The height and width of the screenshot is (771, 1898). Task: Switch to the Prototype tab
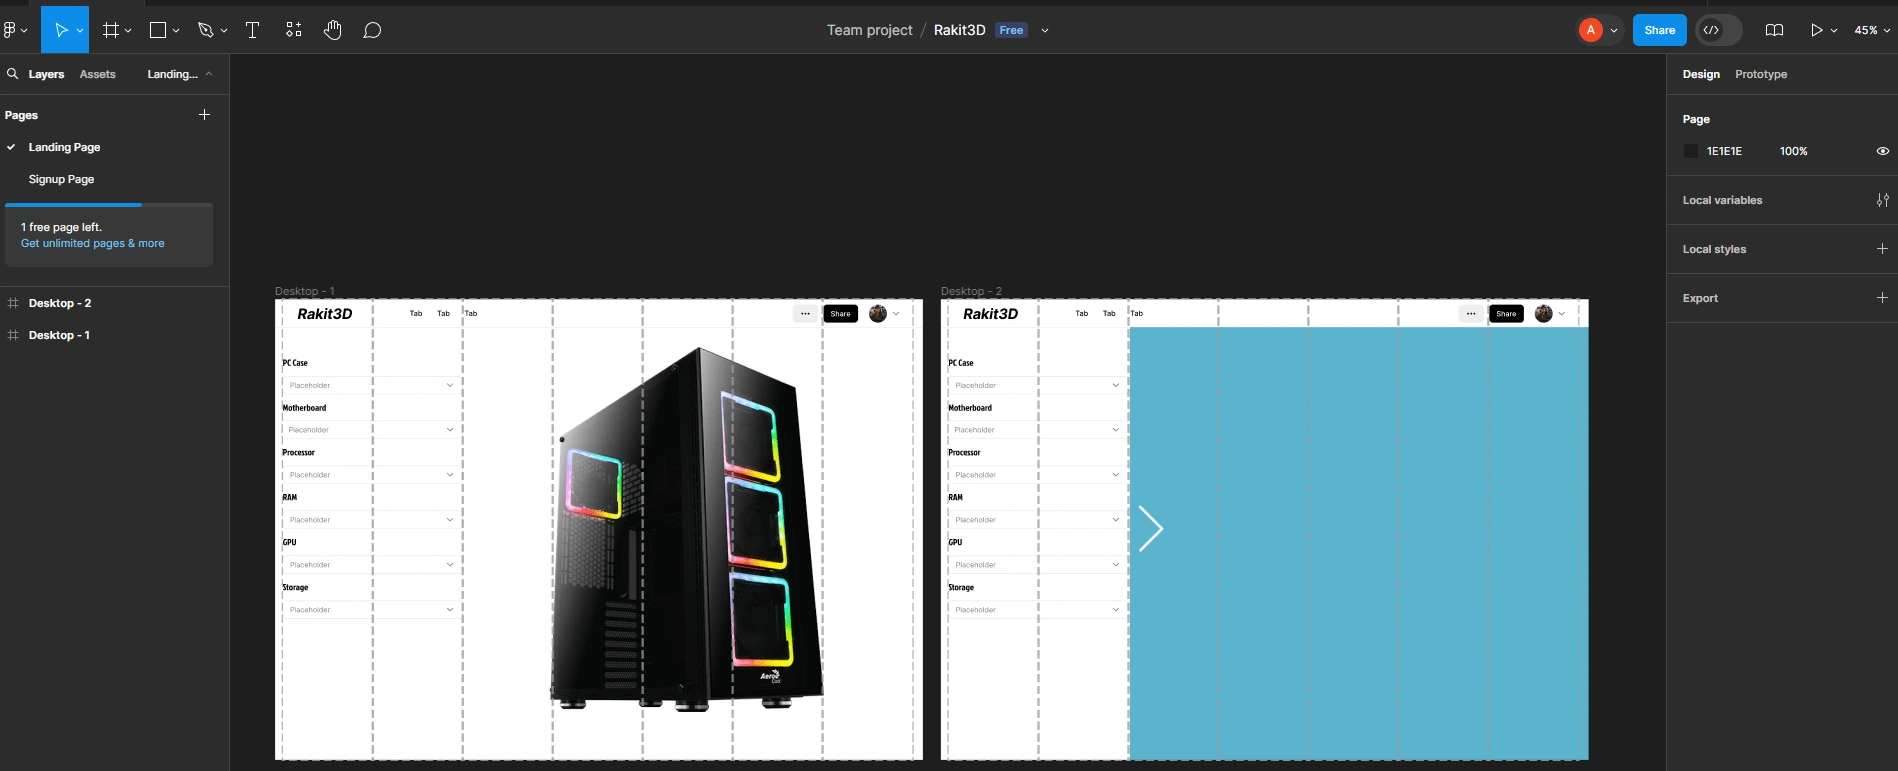click(x=1761, y=74)
